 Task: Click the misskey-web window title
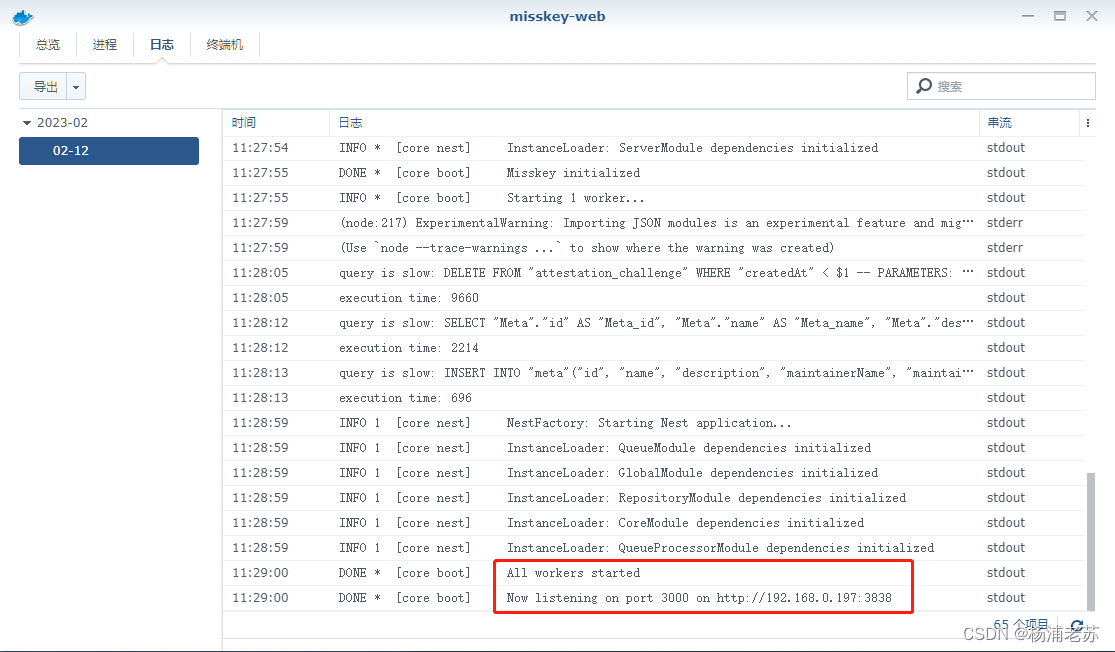pyautogui.click(x=558, y=16)
